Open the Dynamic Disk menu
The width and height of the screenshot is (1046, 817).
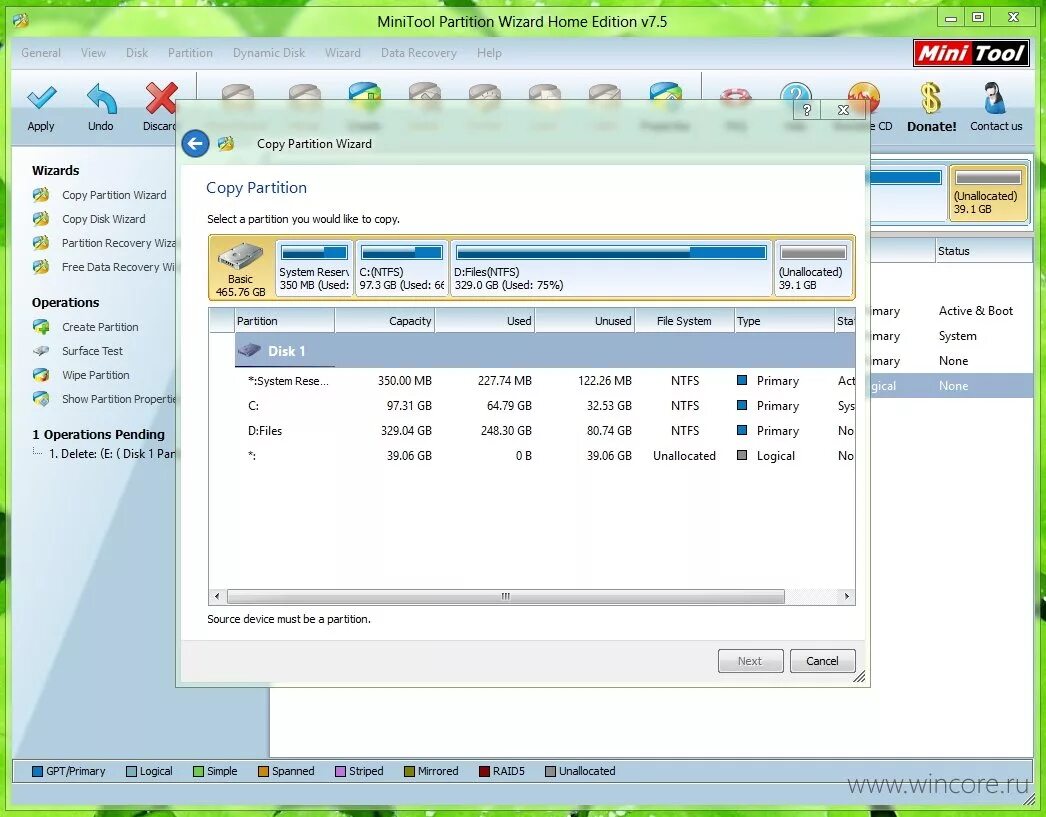coord(269,53)
